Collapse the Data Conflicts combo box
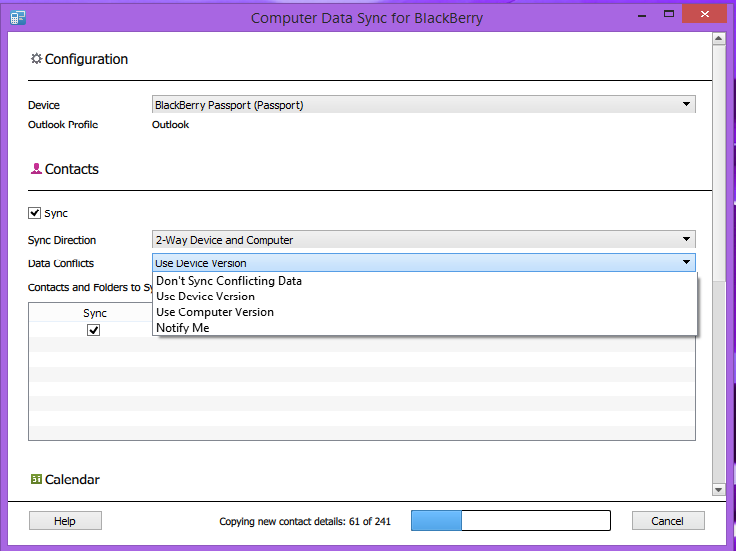This screenshot has height=551, width=736. coord(423,263)
